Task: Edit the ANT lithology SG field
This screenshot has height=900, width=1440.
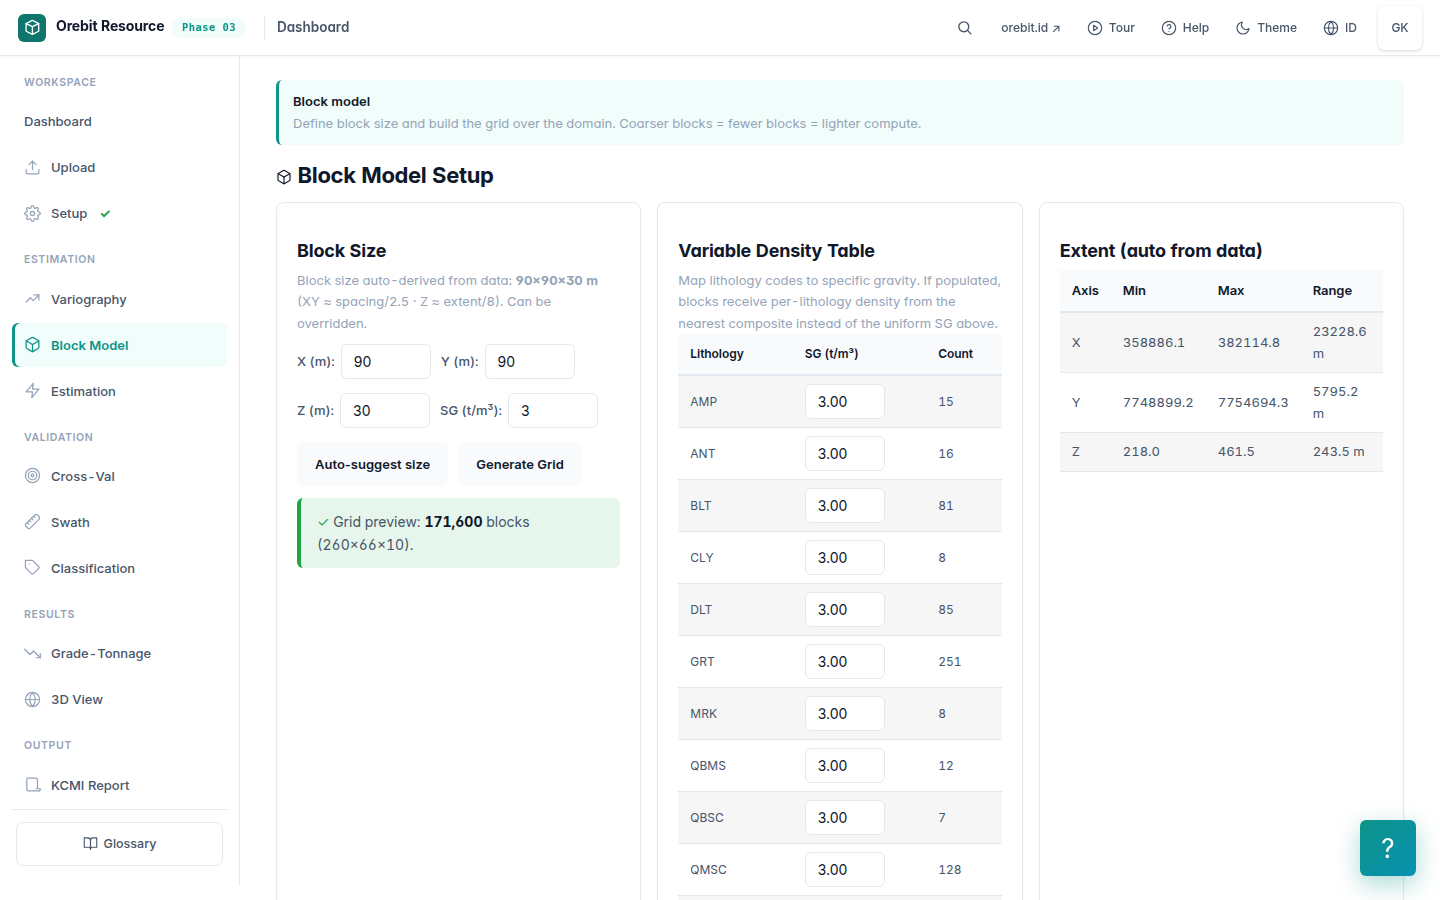Action: (845, 454)
